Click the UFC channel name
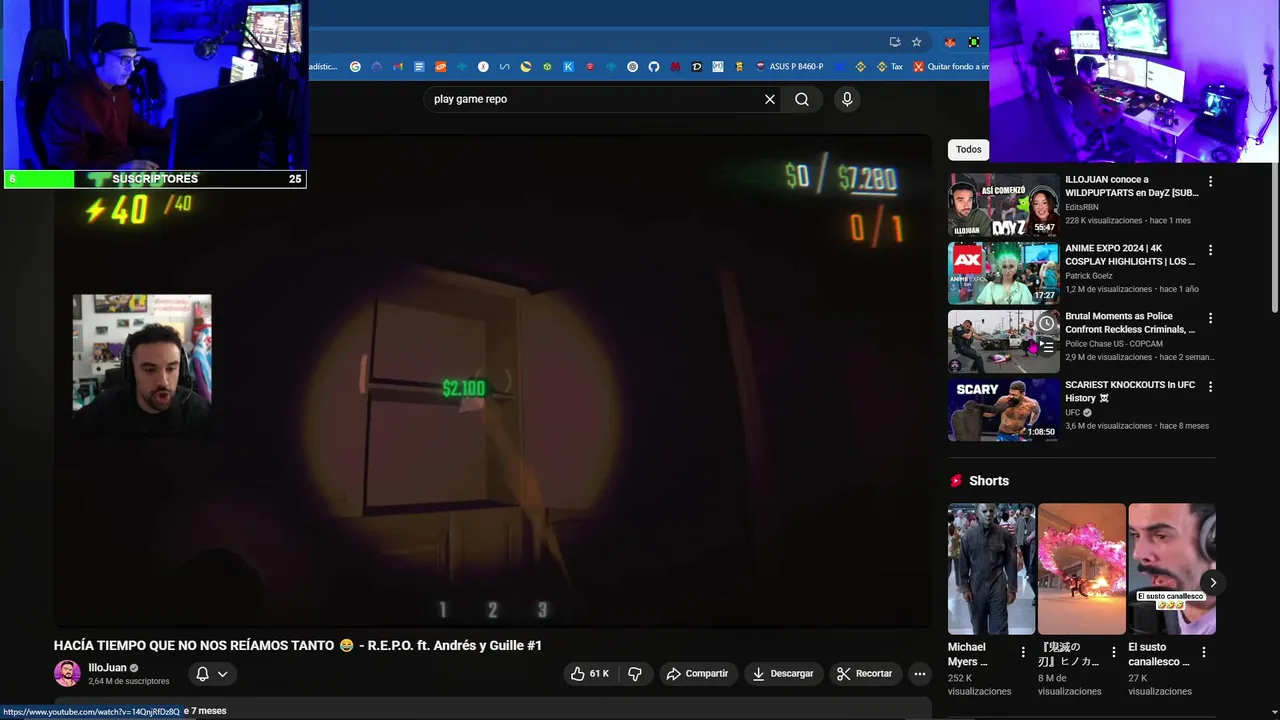Viewport: 1280px width, 720px height. (x=1073, y=412)
